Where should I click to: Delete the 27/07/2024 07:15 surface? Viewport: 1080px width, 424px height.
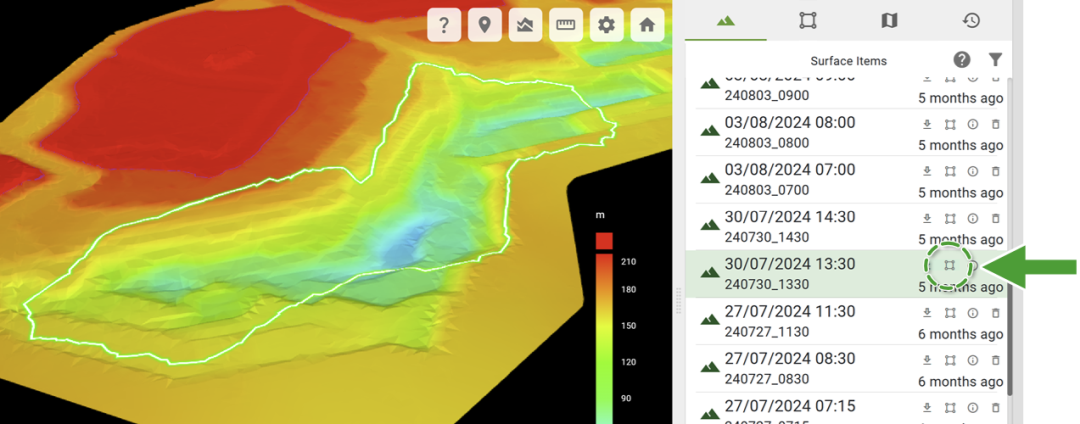(x=995, y=407)
